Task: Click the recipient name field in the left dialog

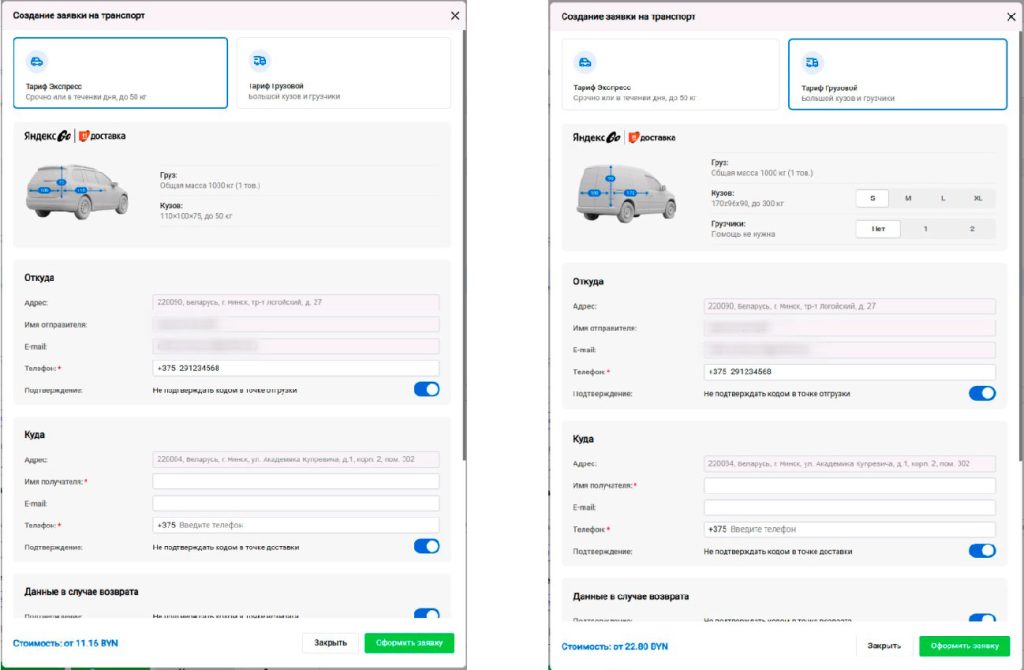Action: pyautogui.click(x=296, y=481)
